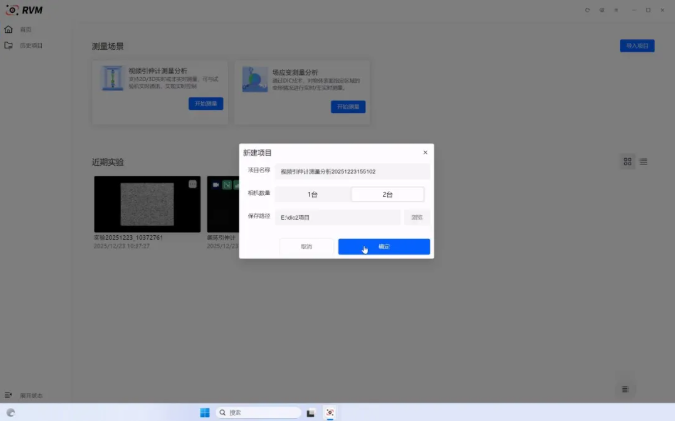This screenshot has height=421, width=676.
Task: Open the second recent experiment thumbnail
Action: pos(223,204)
